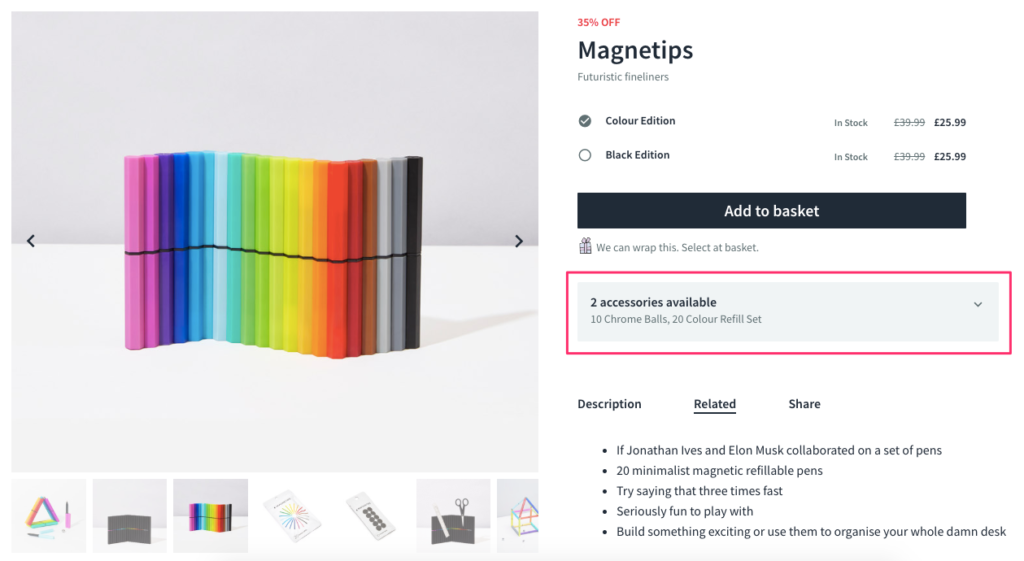Open the Share tab
This screenshot has height=561, width=1024.
click(x=804, y=404)
